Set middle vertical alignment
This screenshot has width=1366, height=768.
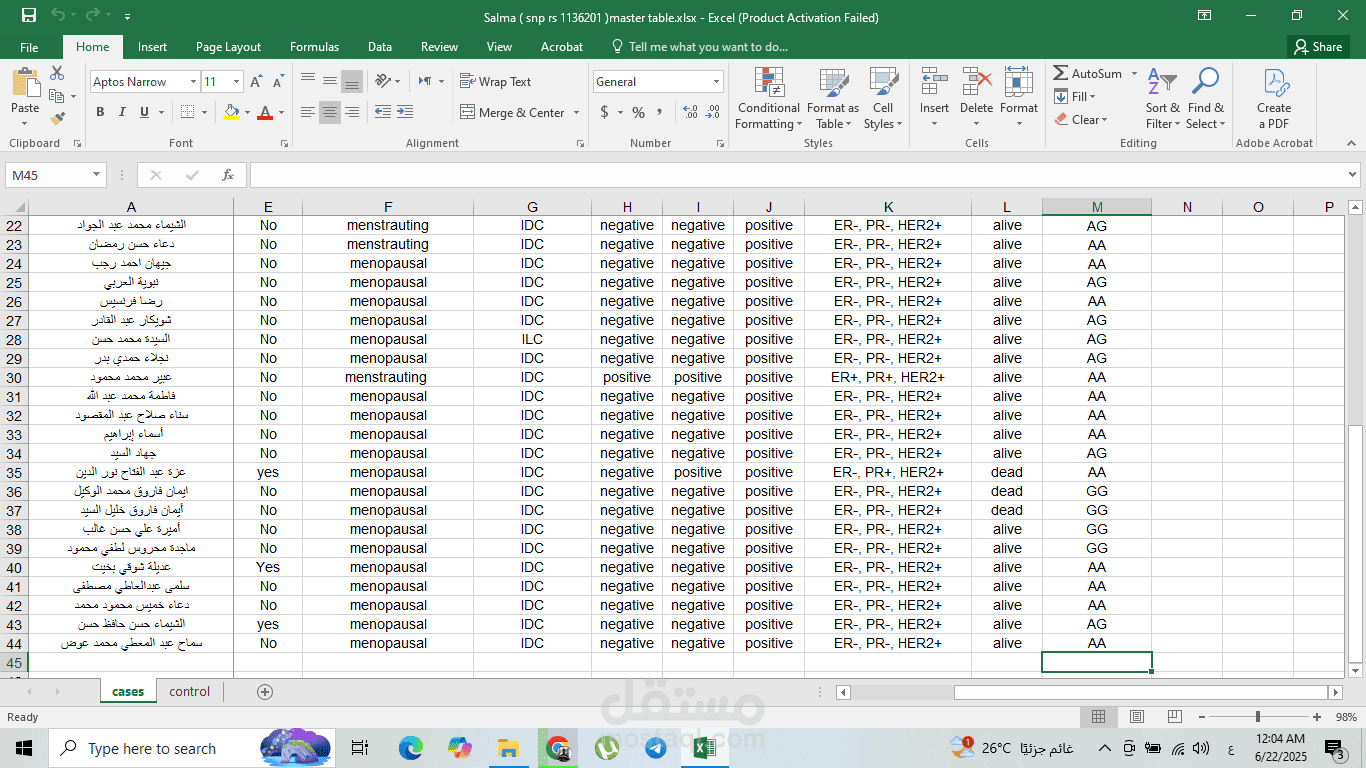point(330,81)
